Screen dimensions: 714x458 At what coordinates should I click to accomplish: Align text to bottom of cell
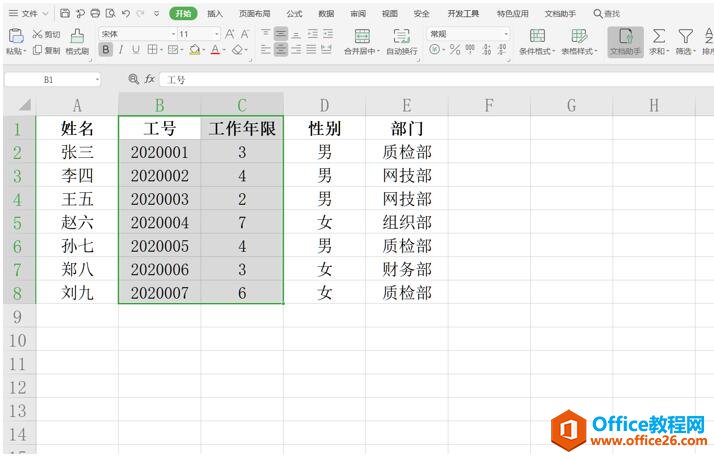296,34
